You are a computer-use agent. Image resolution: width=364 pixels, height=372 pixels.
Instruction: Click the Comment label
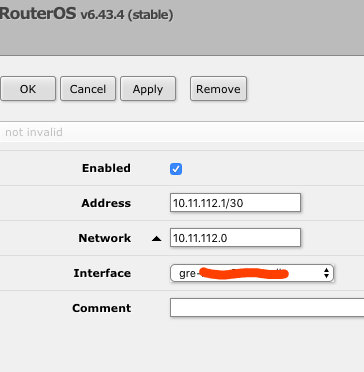click(x=101, y=308)
